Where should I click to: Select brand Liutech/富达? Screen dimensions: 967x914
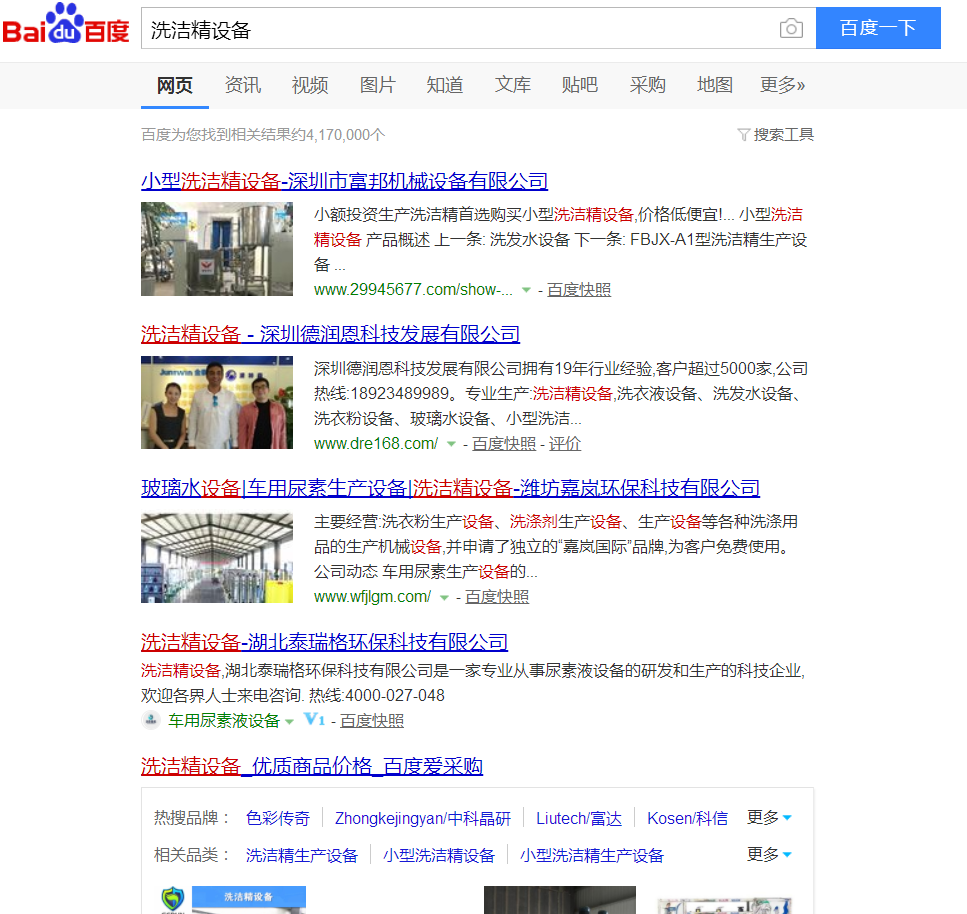579,818
